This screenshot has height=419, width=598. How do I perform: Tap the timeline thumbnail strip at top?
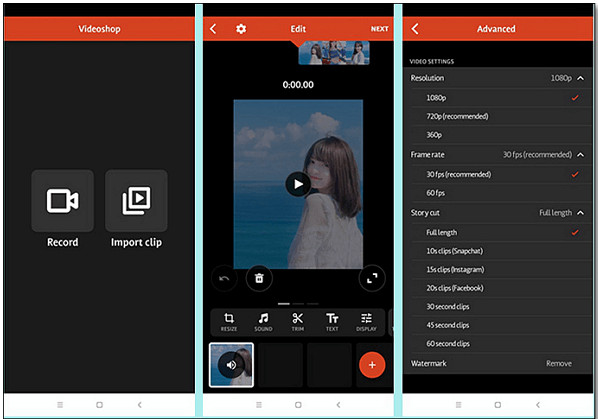(x=334, y=53)
